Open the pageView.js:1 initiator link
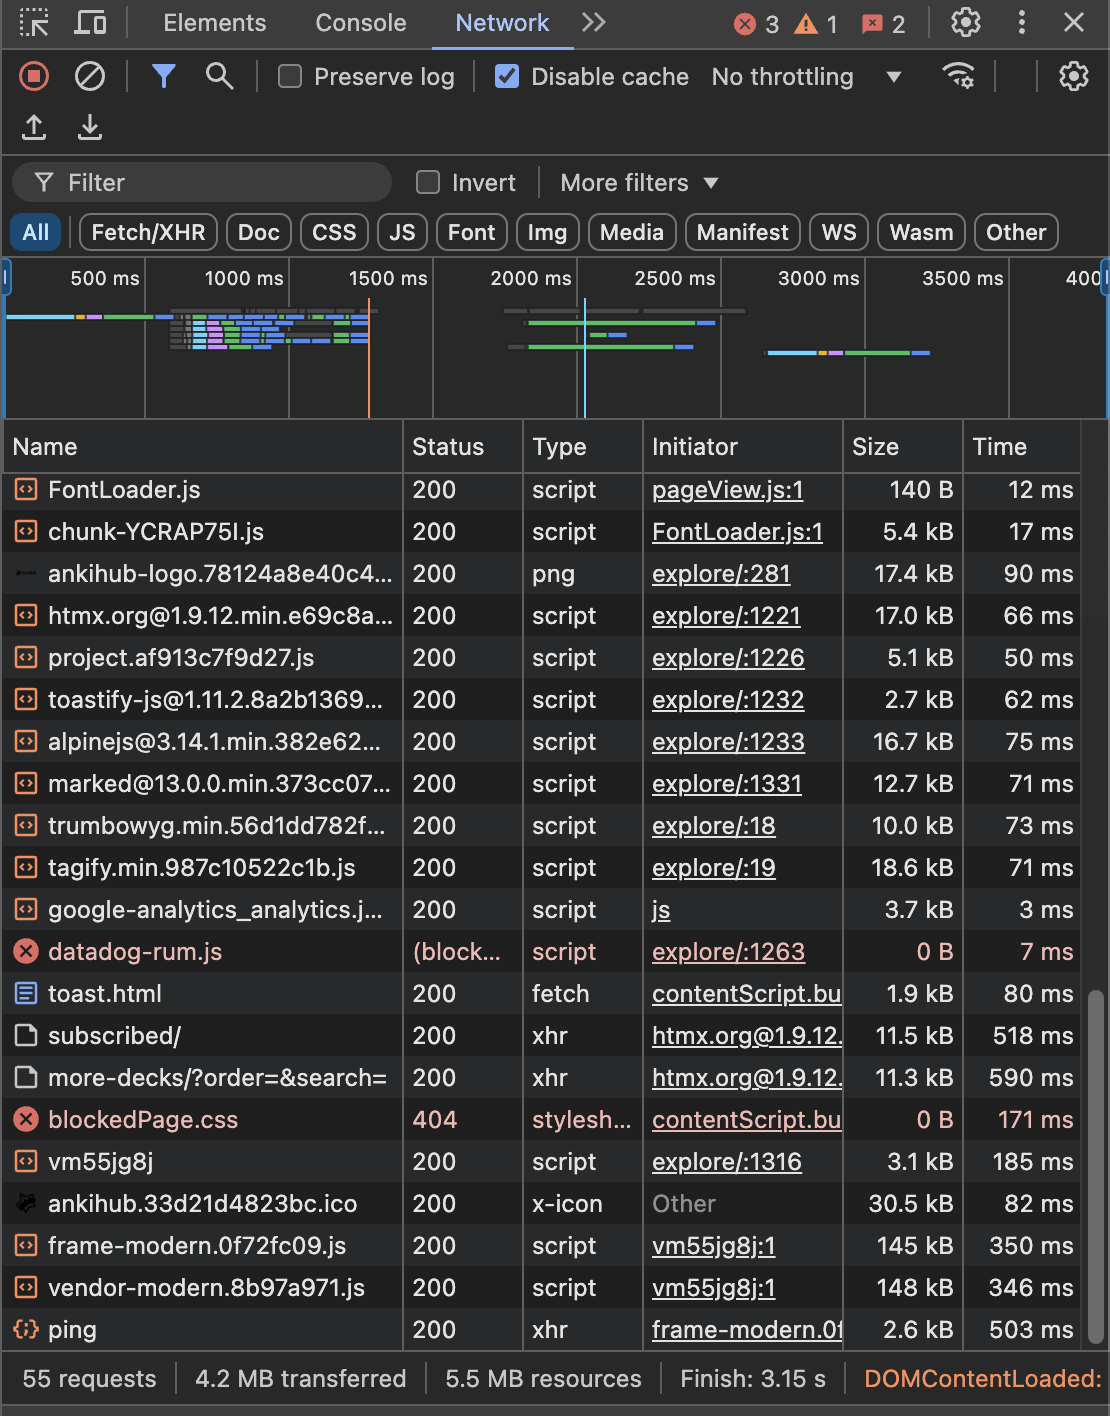This screenshot has height=1416, width=1110. (x=727, y=490)
